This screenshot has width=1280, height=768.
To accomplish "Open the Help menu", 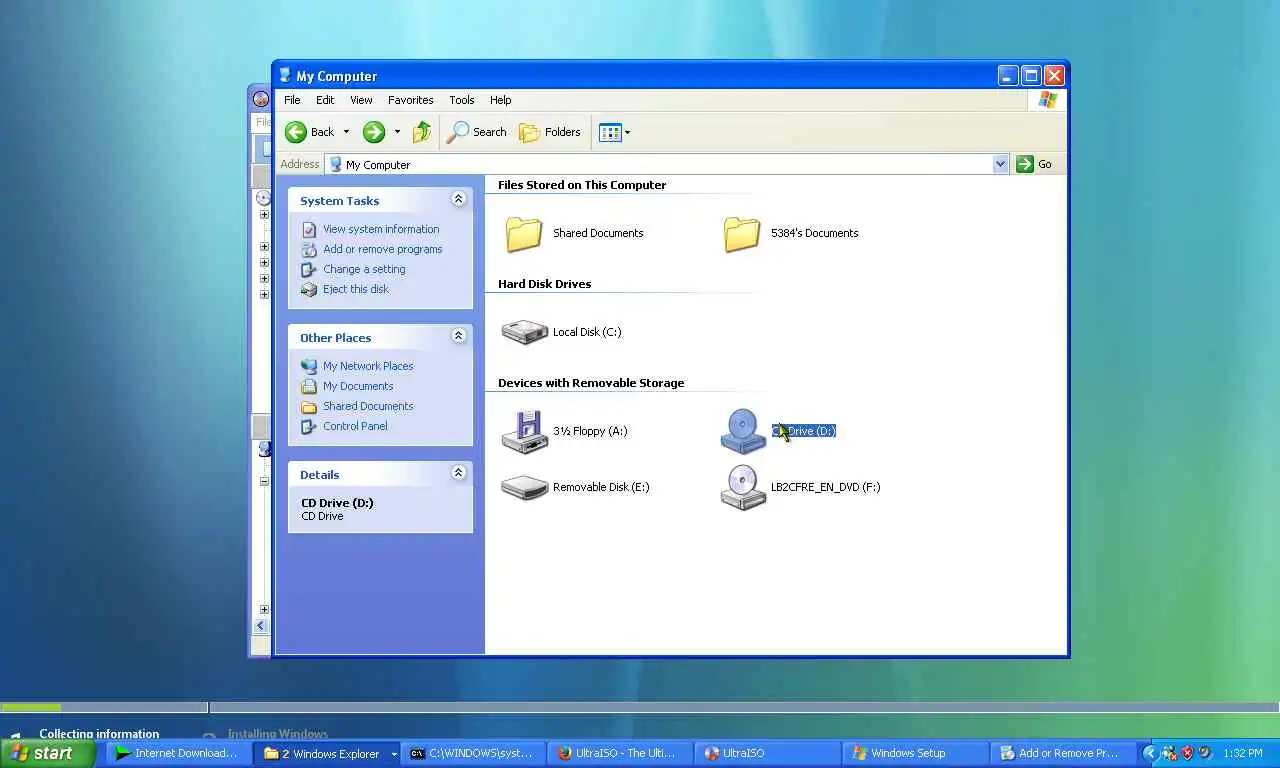I will tap(501, 100).
